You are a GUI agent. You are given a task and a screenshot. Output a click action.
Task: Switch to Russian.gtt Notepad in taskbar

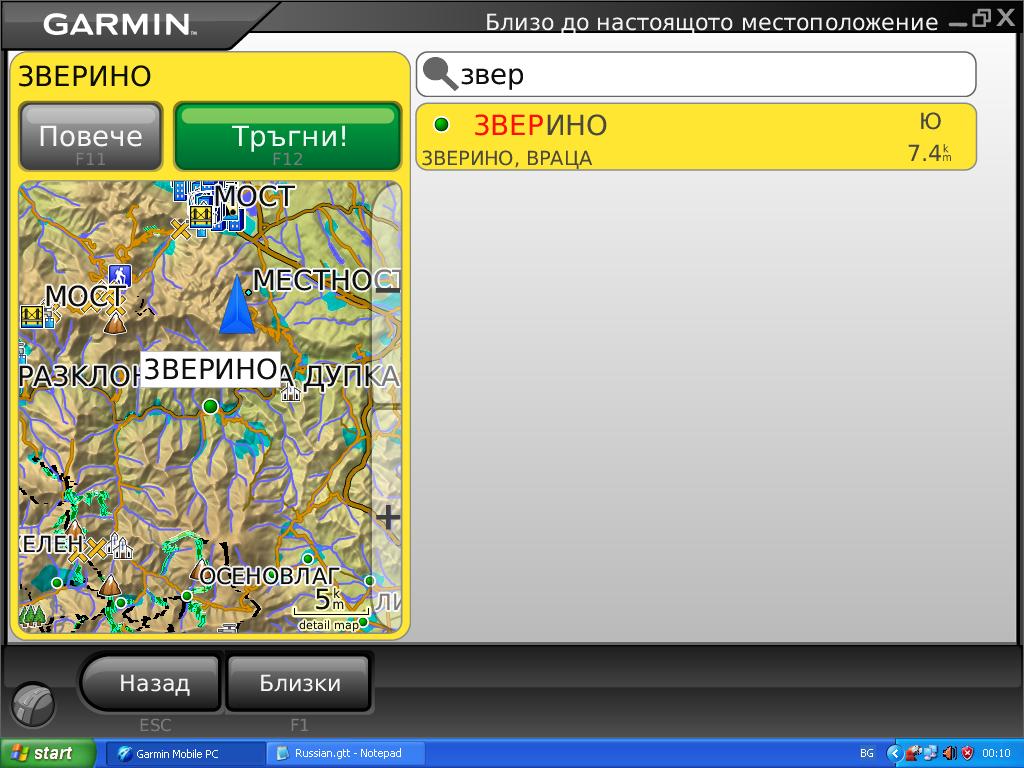(x=346, y=753)
